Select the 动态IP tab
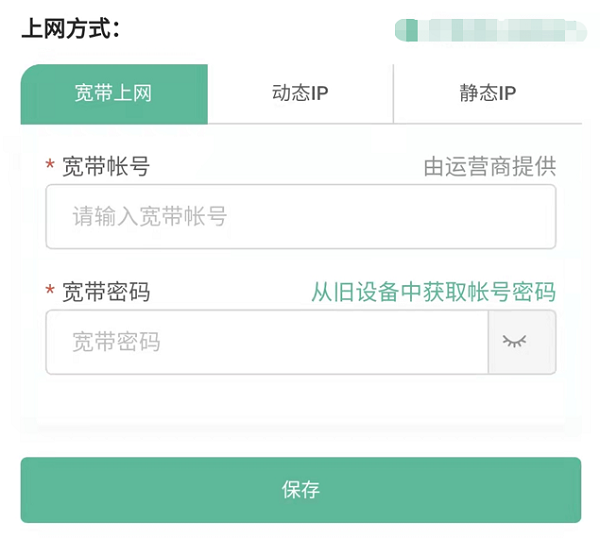 (x=300, y=94)
